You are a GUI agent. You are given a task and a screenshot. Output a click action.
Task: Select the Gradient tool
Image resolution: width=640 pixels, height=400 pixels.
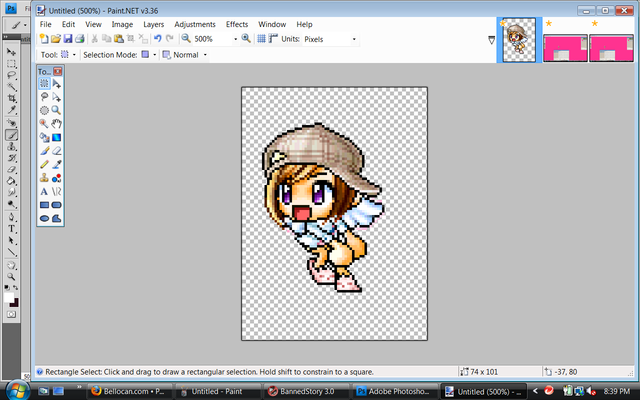point(56,137)
